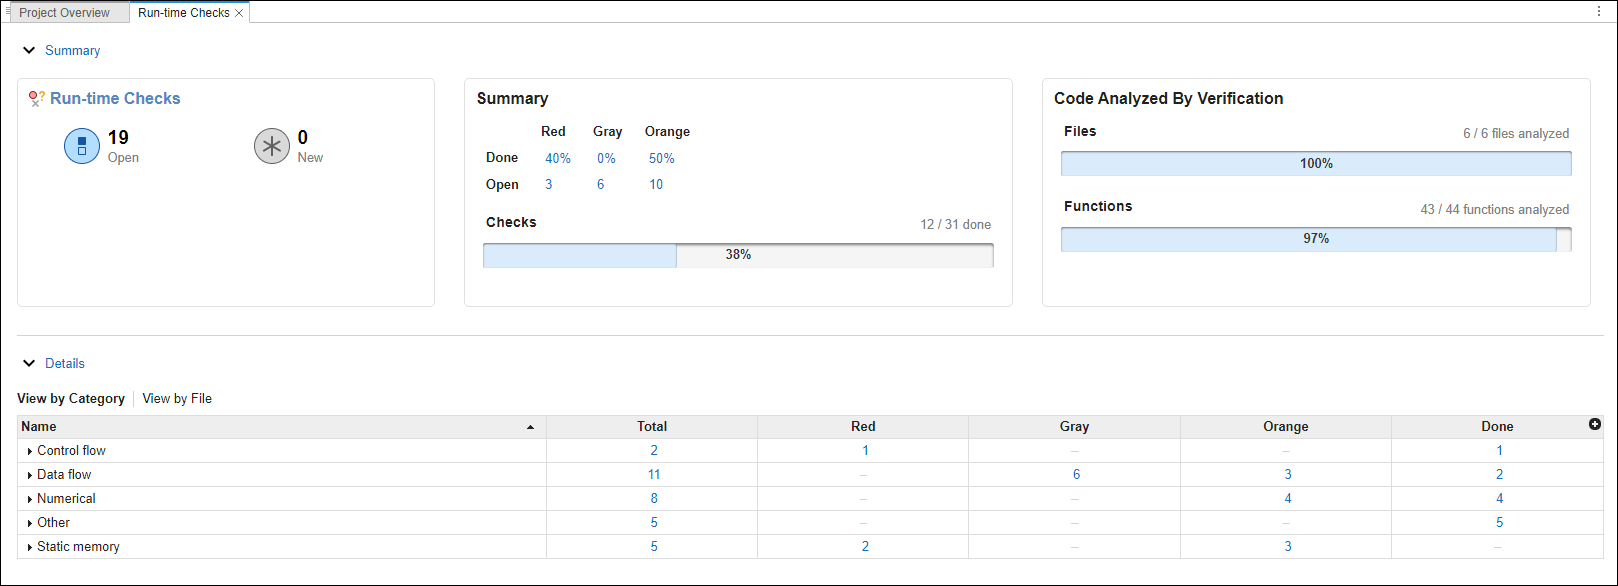Click the Open checks circle icon
The width and height of the screenshot is (1618, 586).
click(x=82, y=146)
